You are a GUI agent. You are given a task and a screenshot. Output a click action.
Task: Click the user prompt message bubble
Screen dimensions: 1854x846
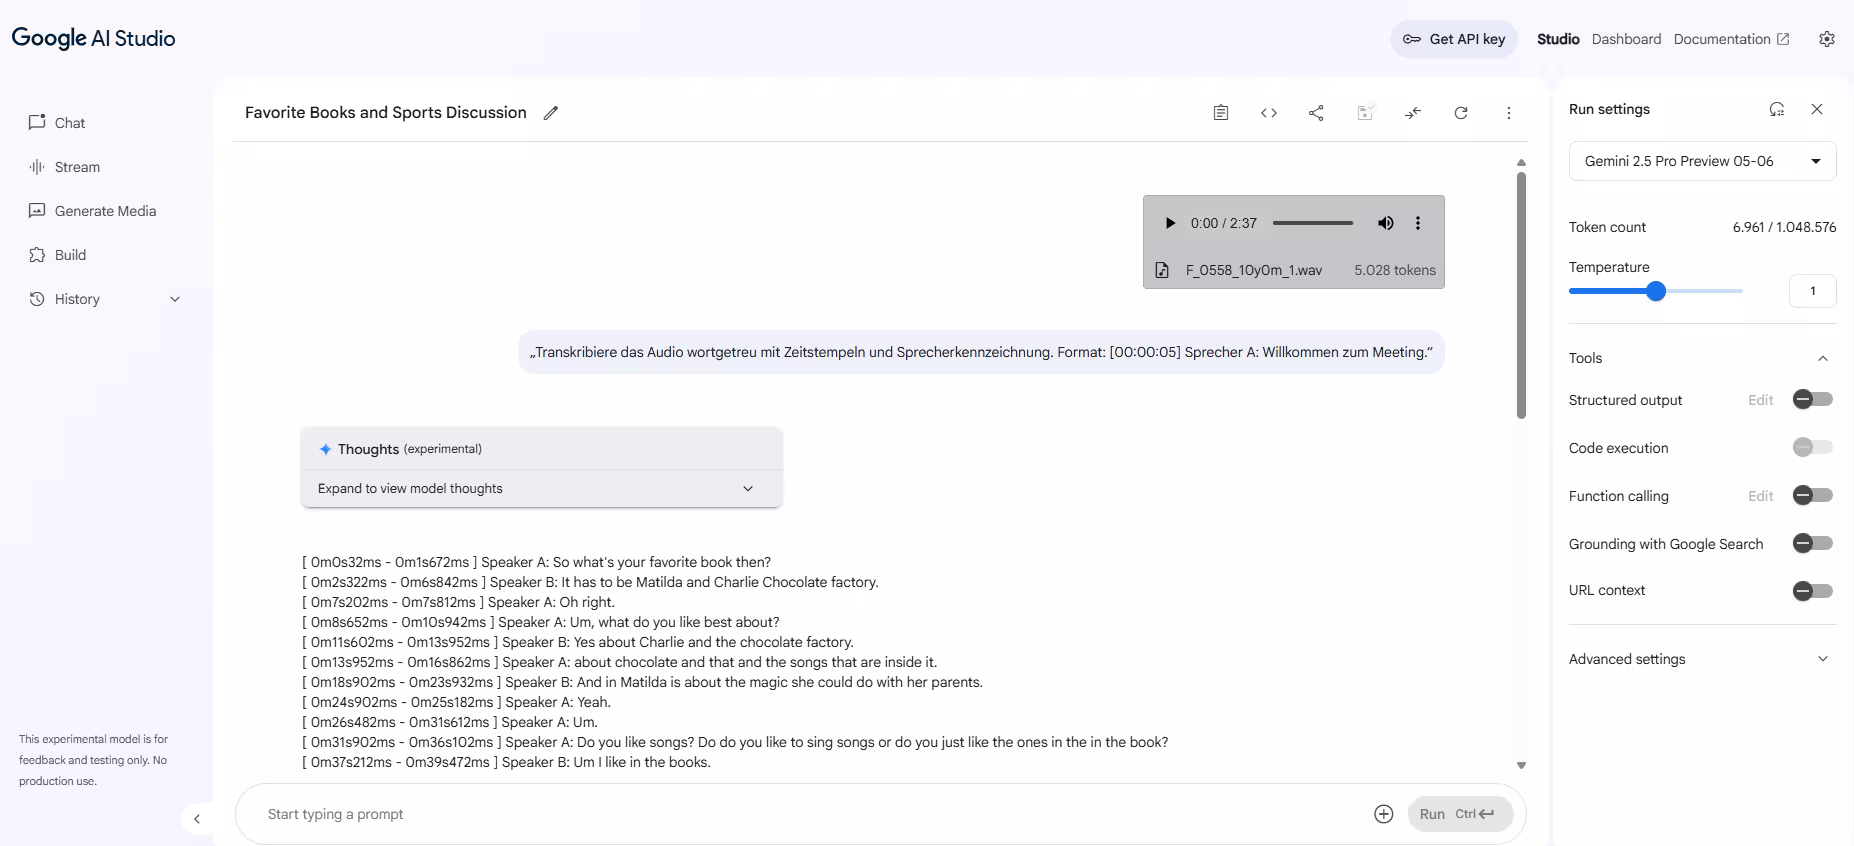click(981, 352)
